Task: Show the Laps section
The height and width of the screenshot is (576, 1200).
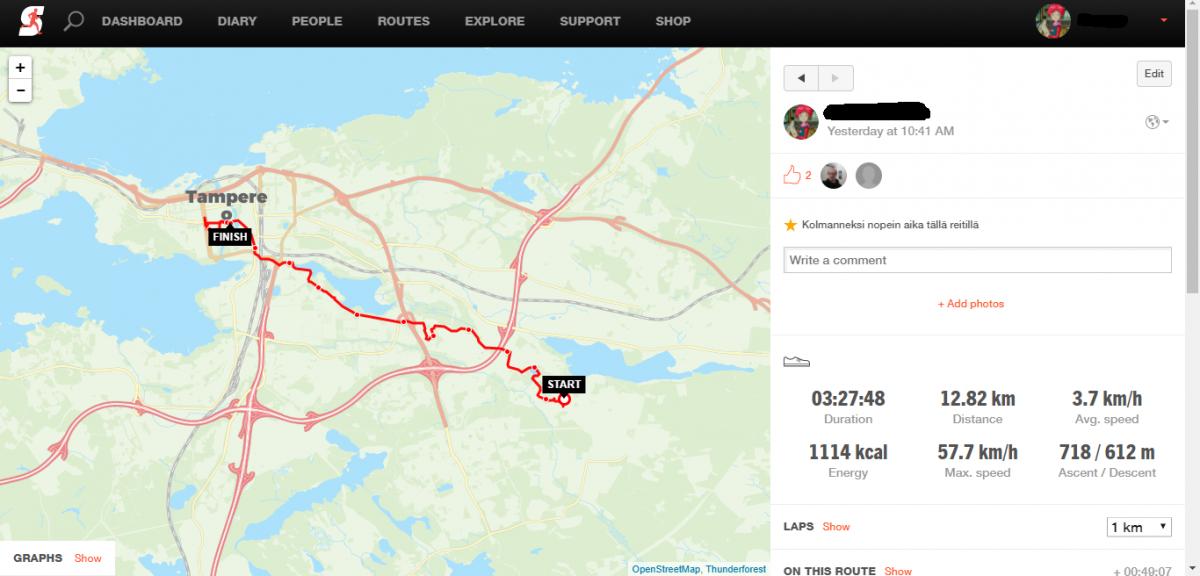Action: [x=836, y=526]
